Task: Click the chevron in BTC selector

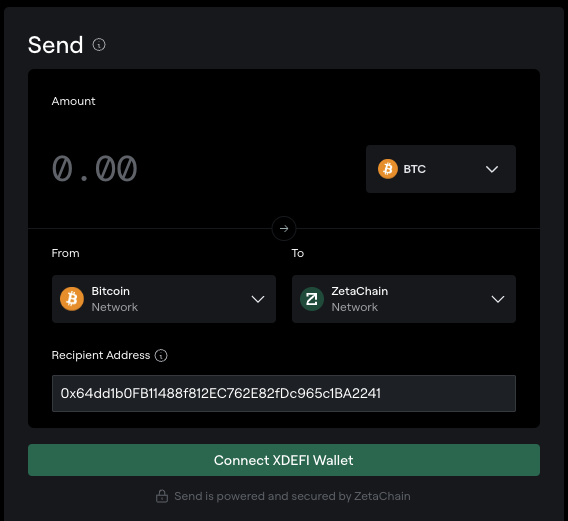Action: (492, 169)
